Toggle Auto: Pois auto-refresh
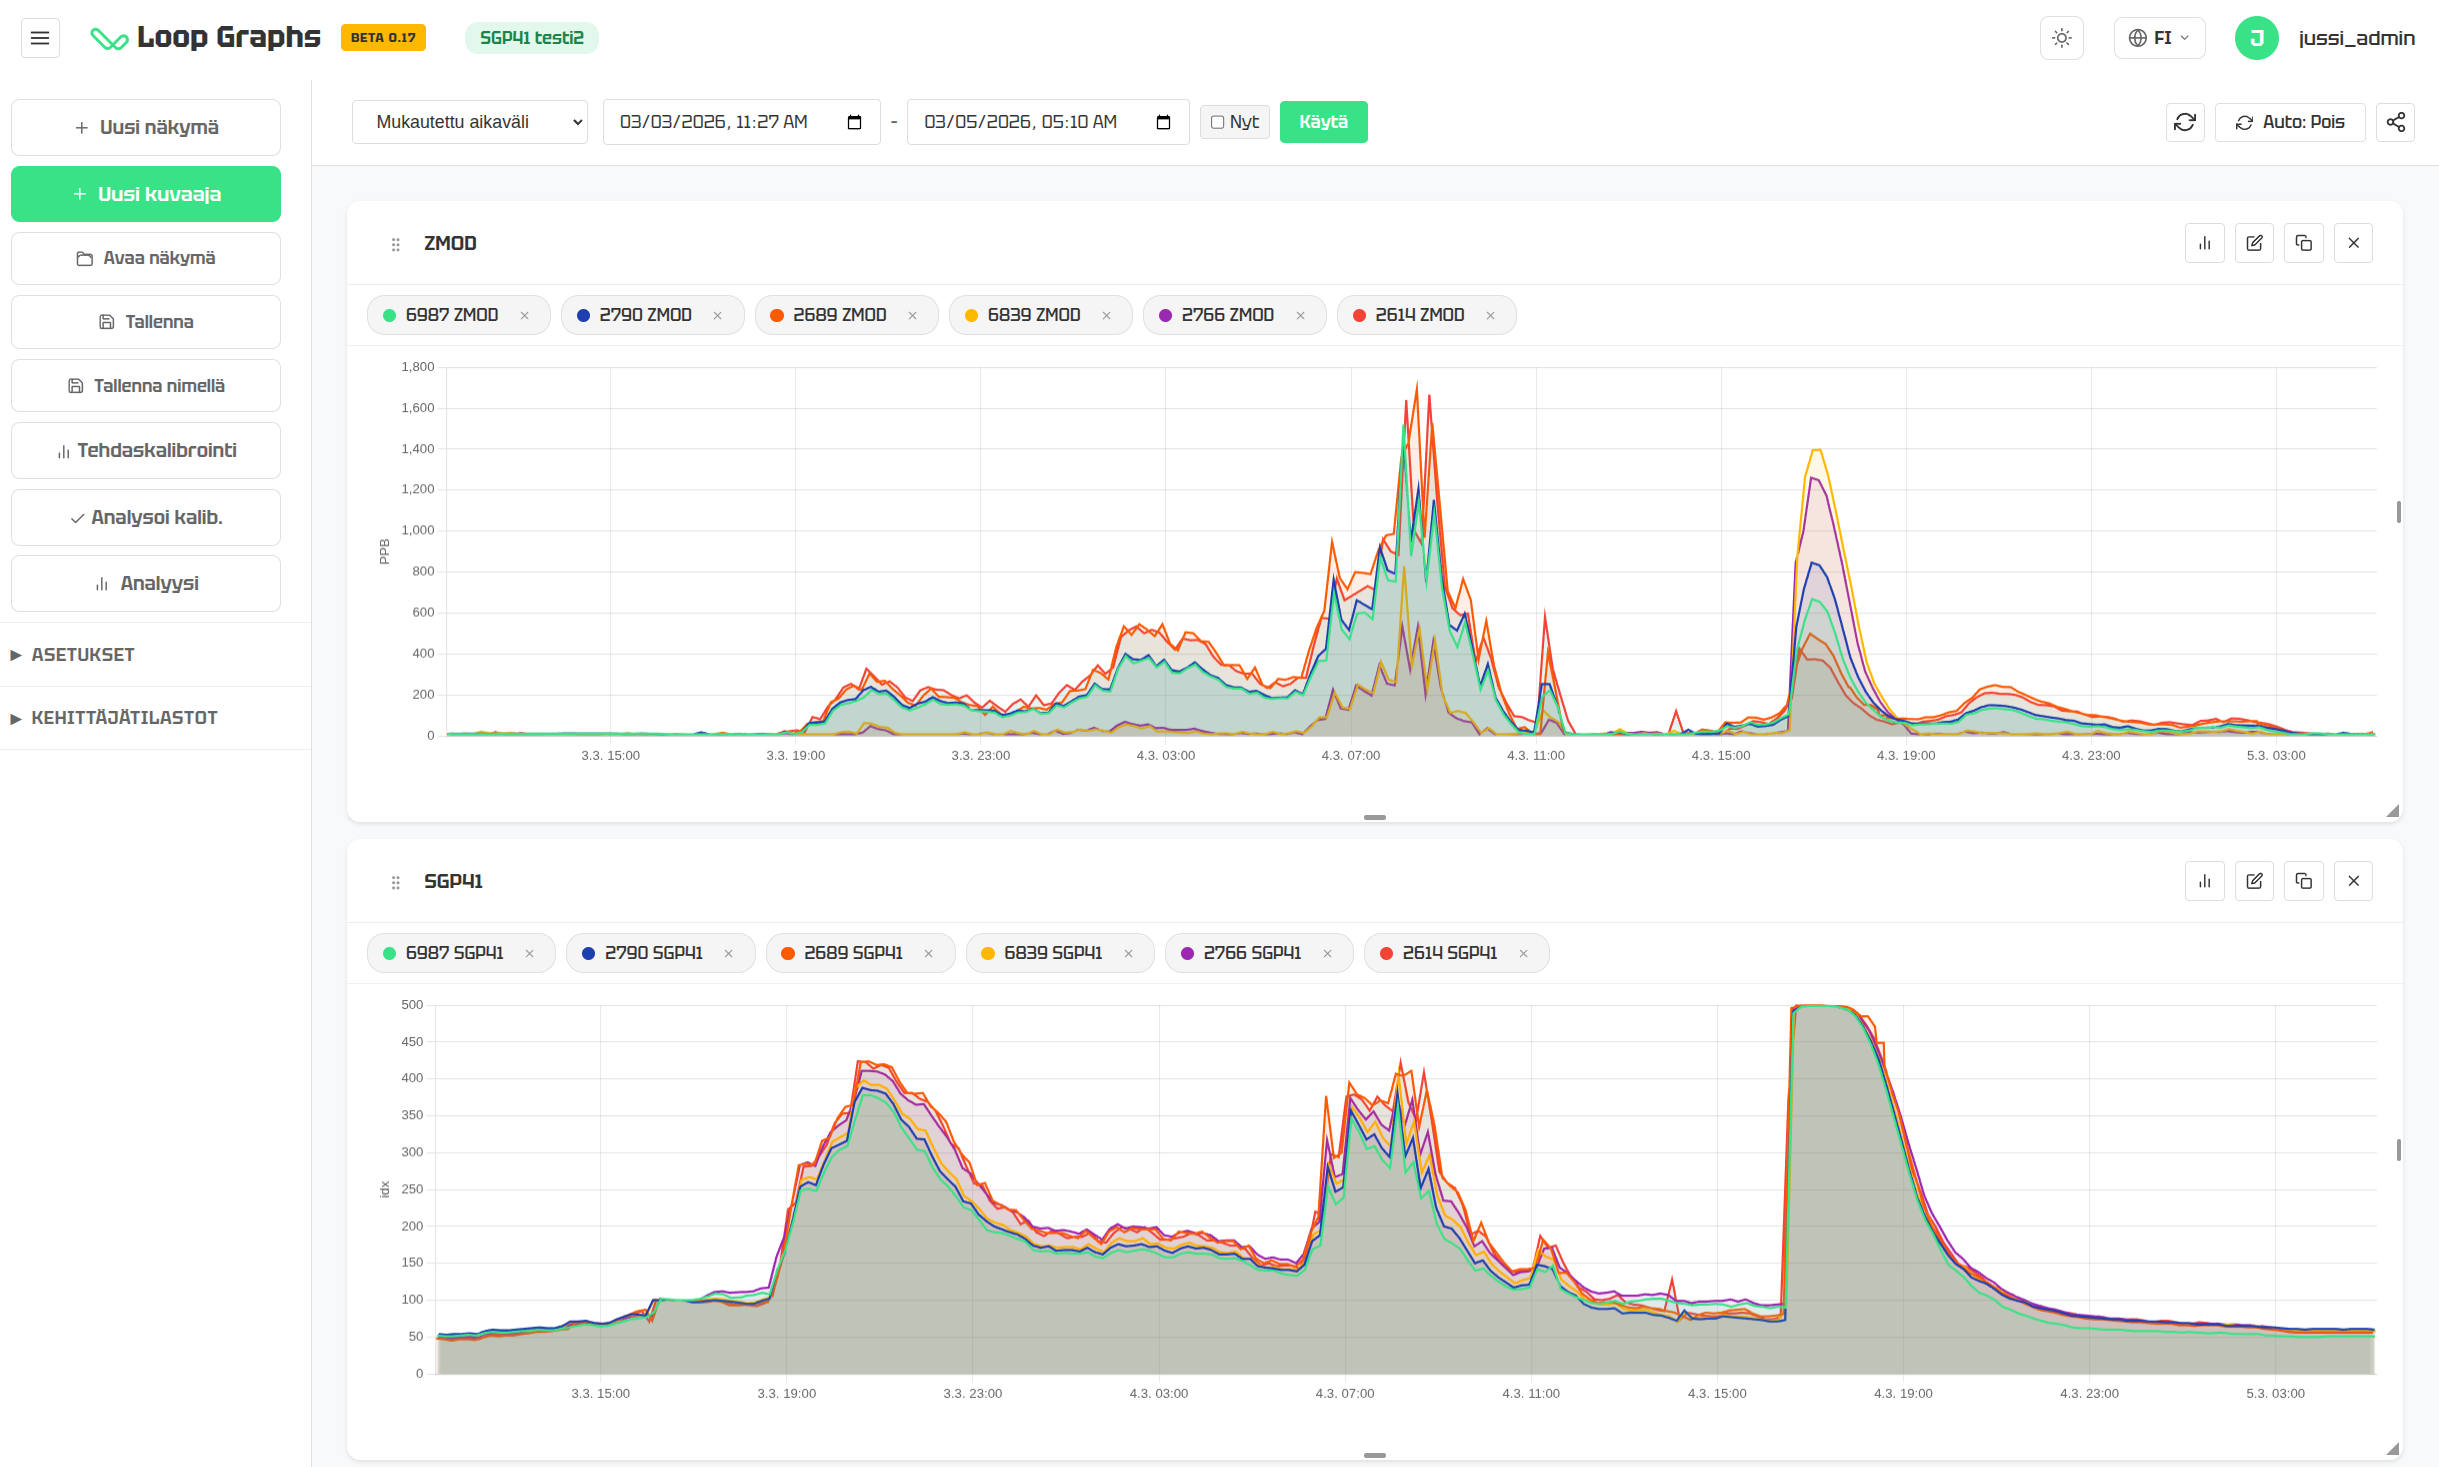This screenshot has height=1467, width=2439. tap(2289, 122)
